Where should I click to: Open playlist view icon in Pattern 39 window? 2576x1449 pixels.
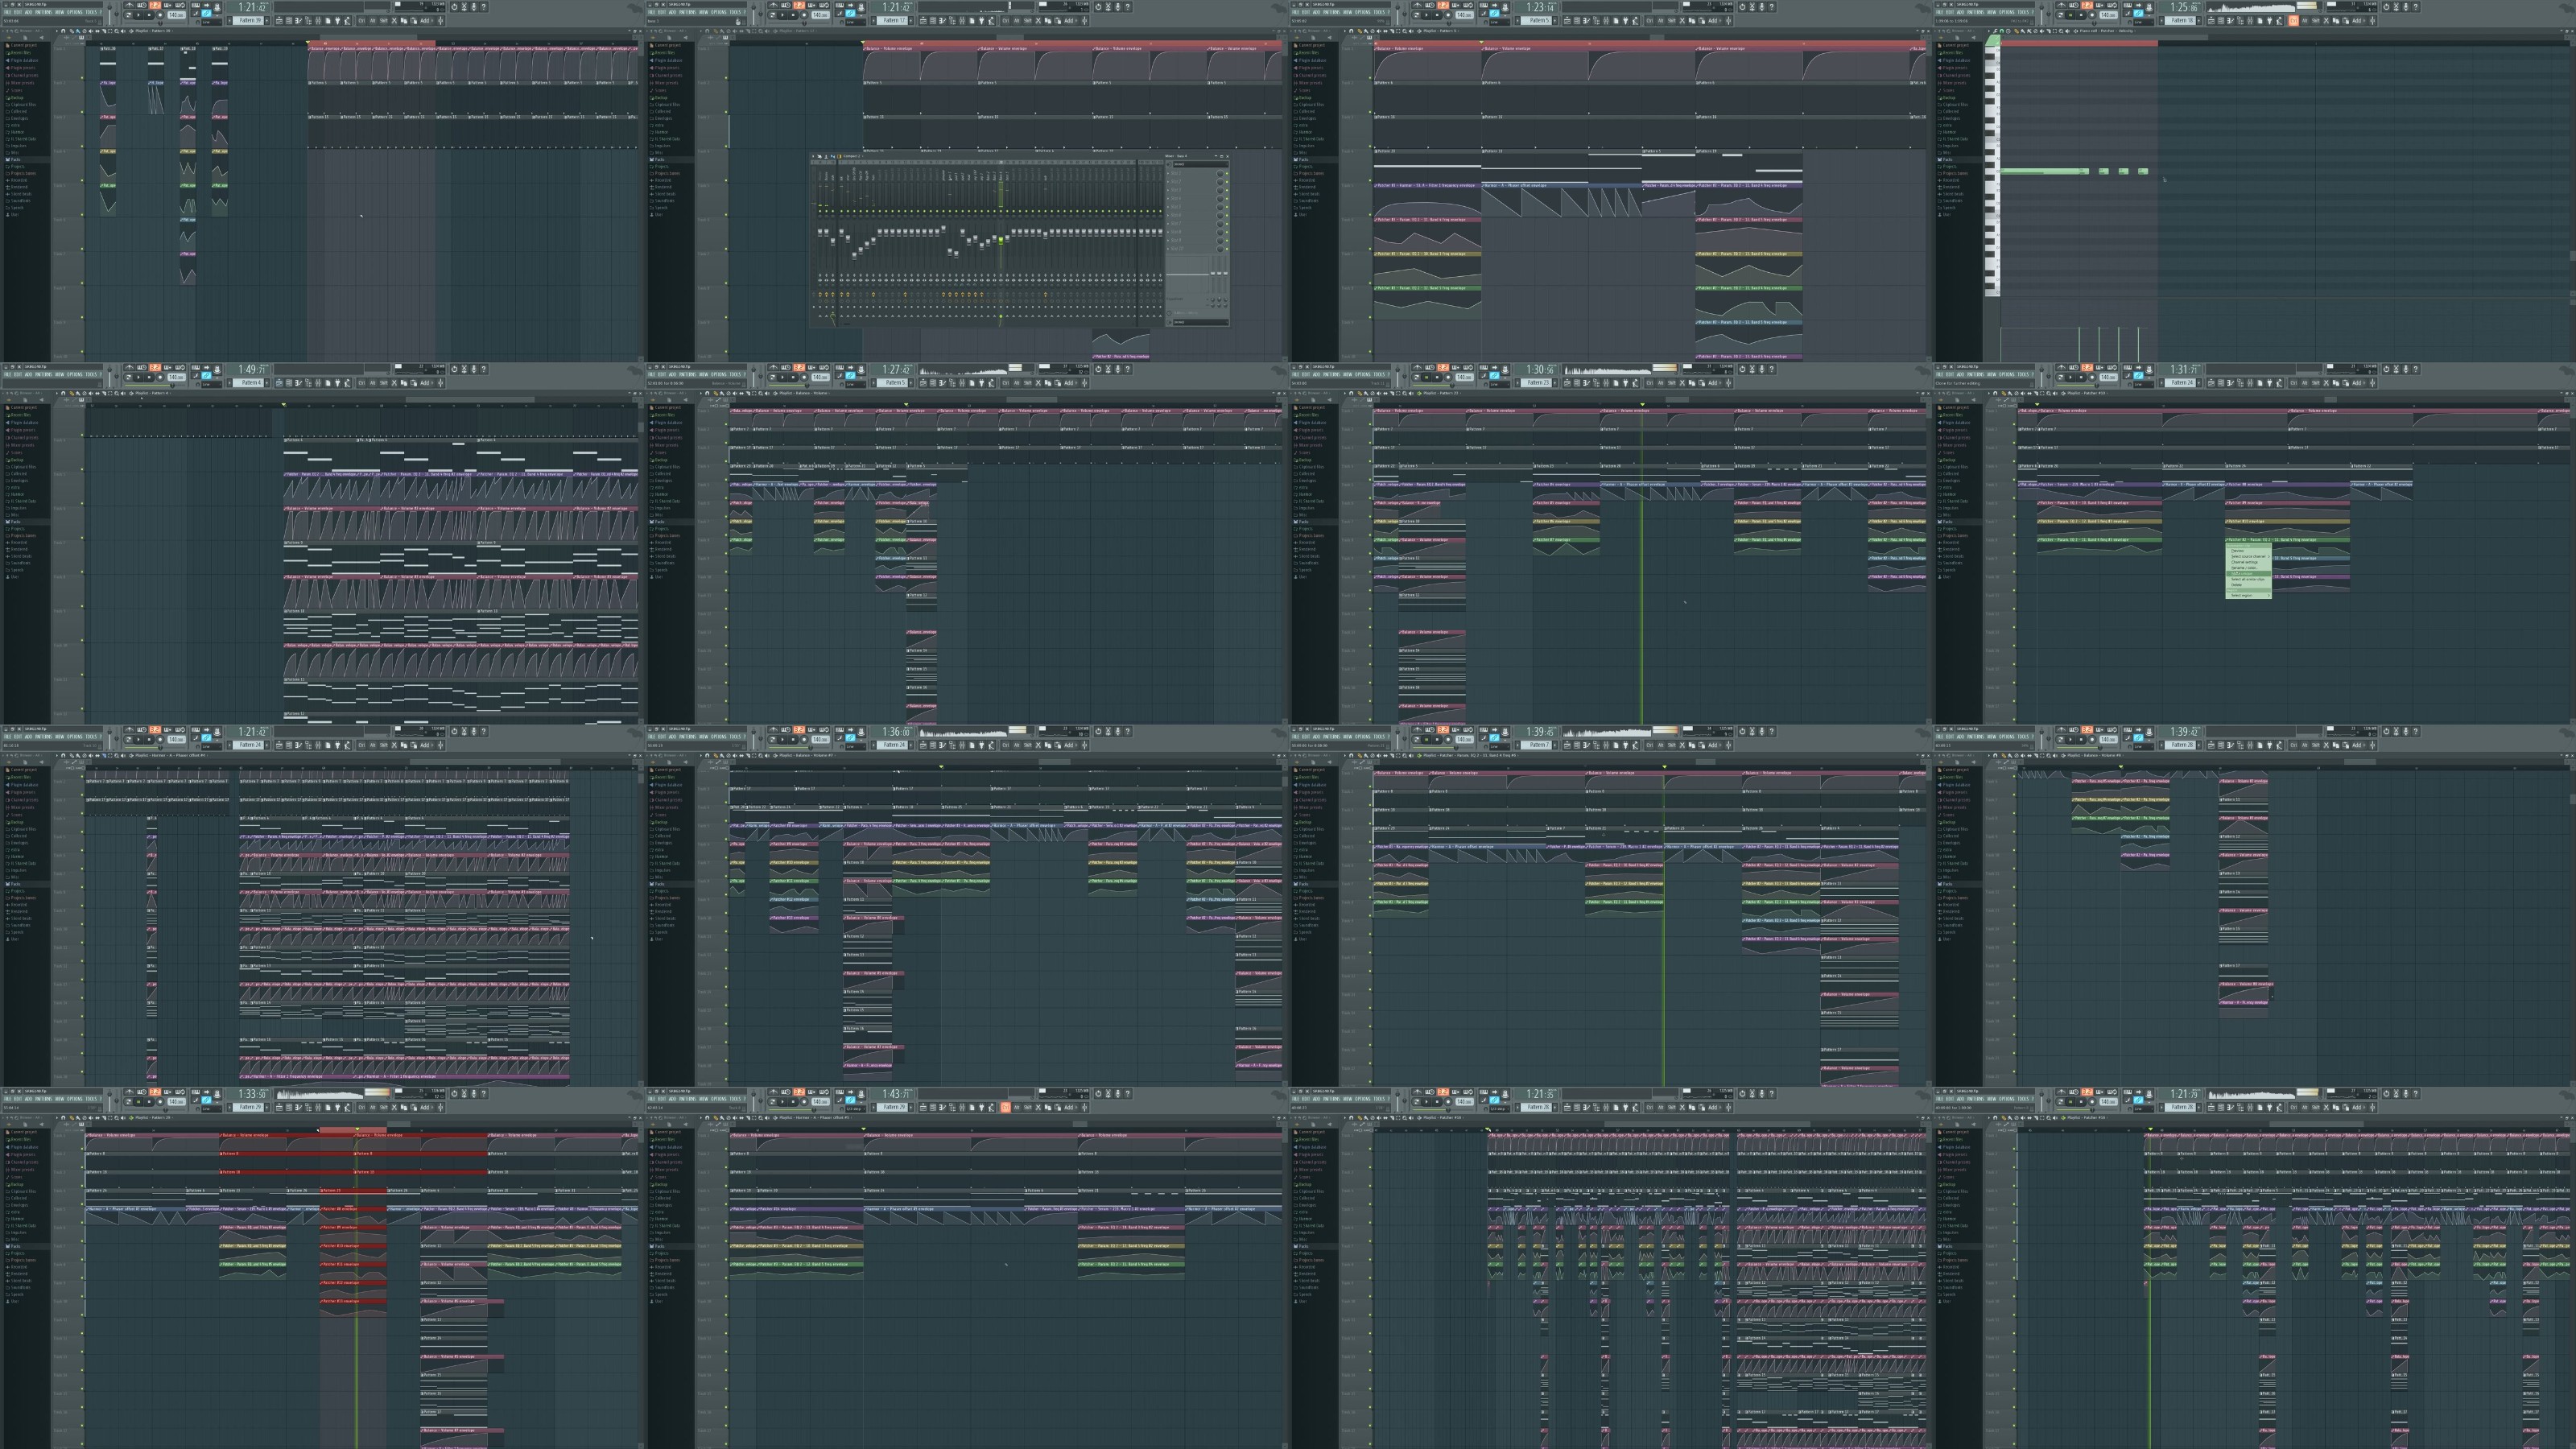point(279,21)
